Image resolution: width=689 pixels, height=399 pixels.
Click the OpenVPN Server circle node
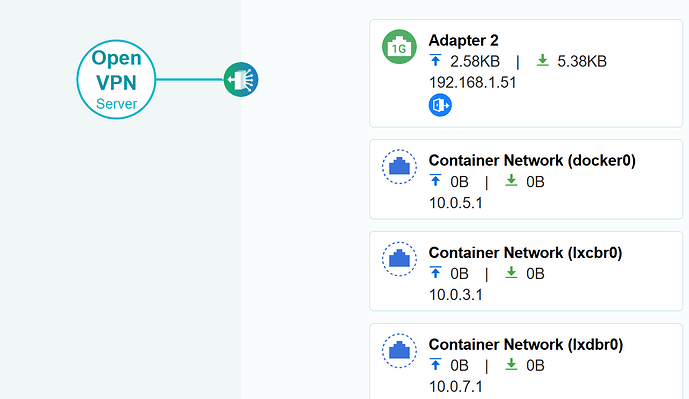(116, 80)
